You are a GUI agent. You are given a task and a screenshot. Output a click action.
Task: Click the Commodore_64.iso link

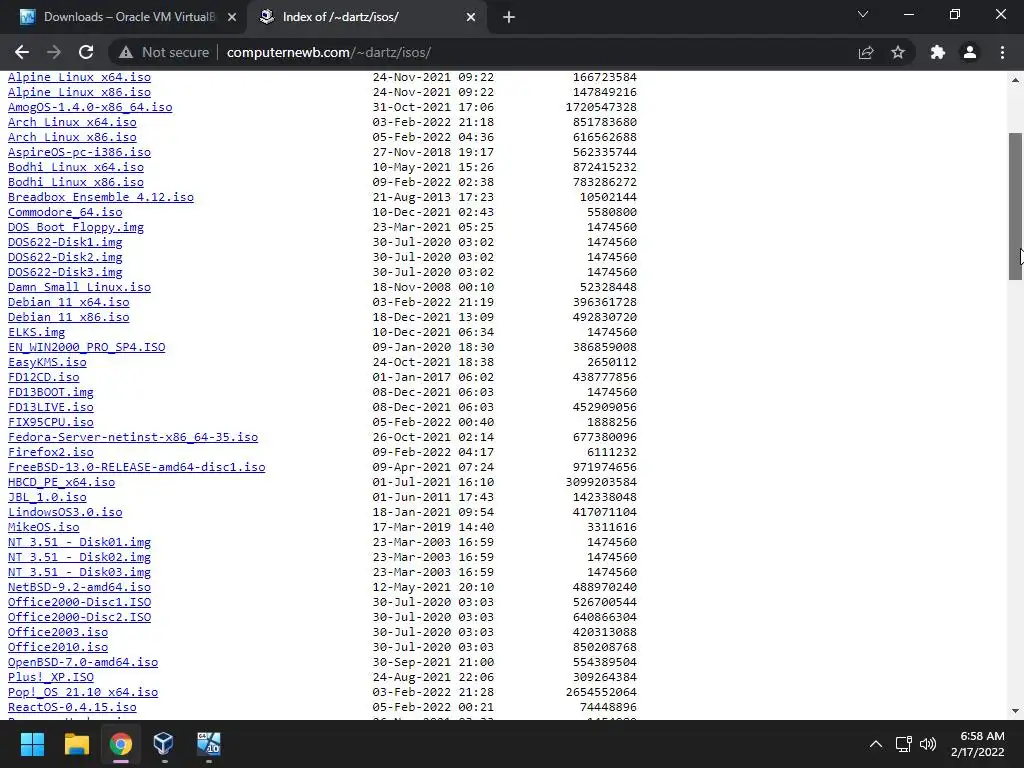pyautogui.click(x=65, y=212)
